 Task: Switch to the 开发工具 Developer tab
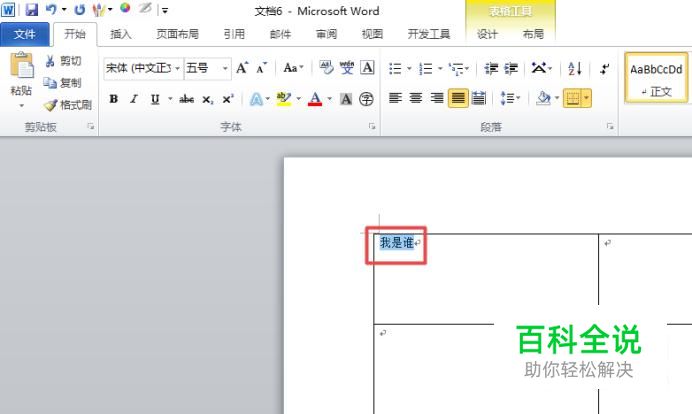[429, 34]
